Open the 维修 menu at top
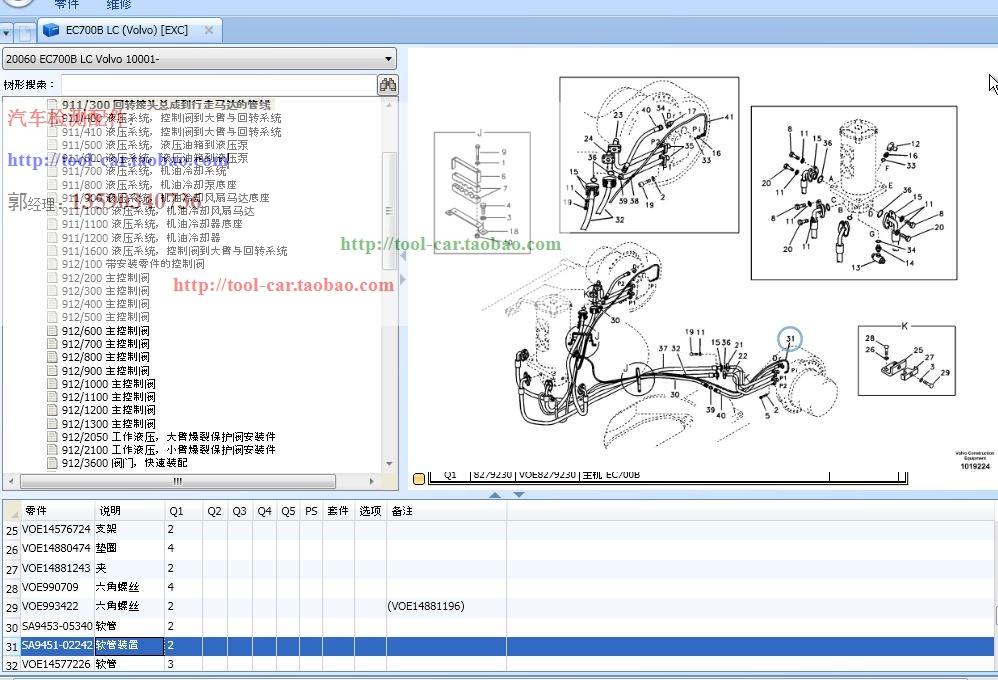Image resolution: width=998 pixels, height=680 pixels. 118,4
